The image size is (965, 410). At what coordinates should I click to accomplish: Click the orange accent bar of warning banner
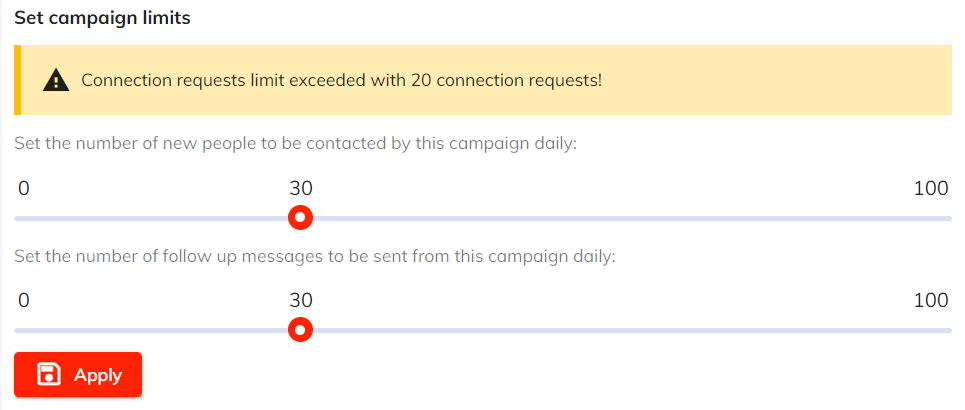[17, 80]
